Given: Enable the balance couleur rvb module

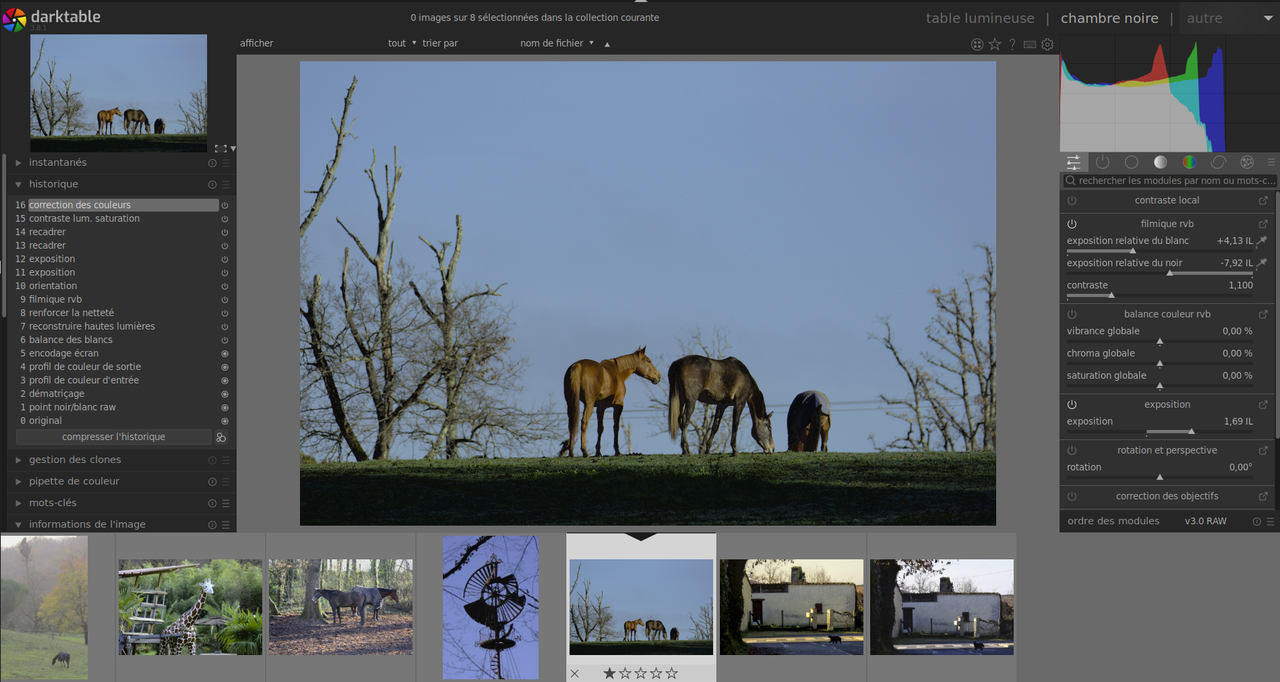Looking at the screenshot, I should [1072, 314].
